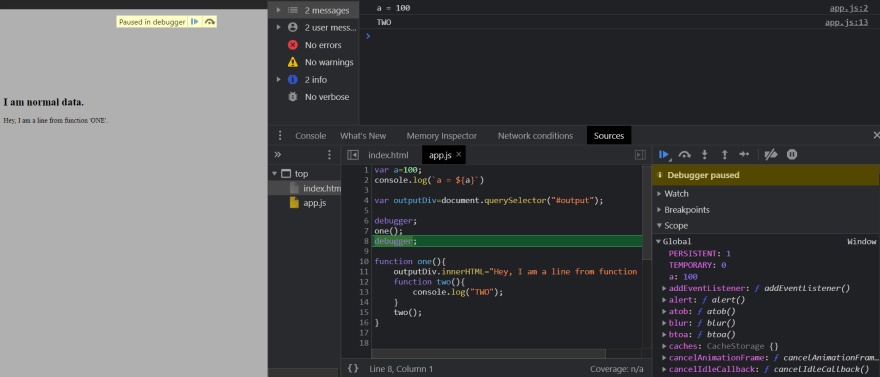Open the Memory Inspector tab
880x377 pixels.
[x=442, y=136]
